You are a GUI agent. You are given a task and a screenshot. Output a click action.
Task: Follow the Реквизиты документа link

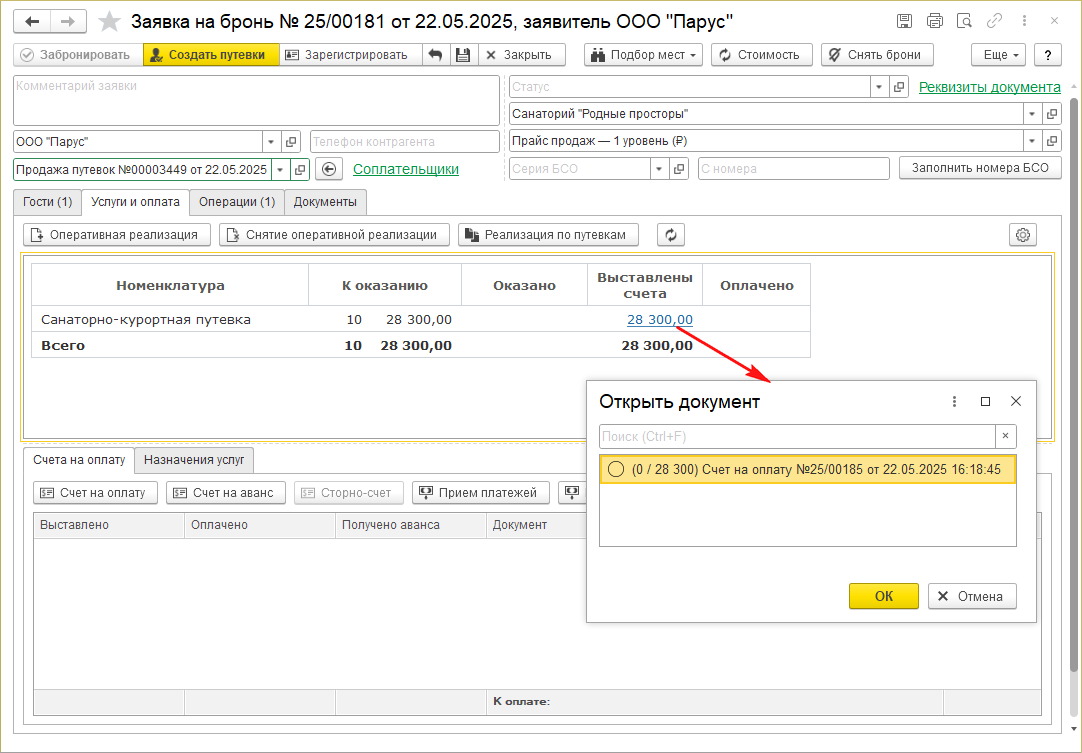[989, 87]
